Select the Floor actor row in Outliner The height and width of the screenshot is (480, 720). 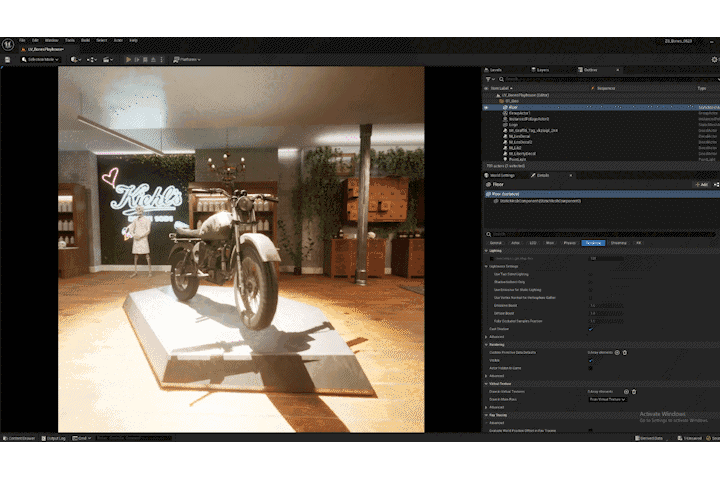pyautogui.click(x=602, y=107)
